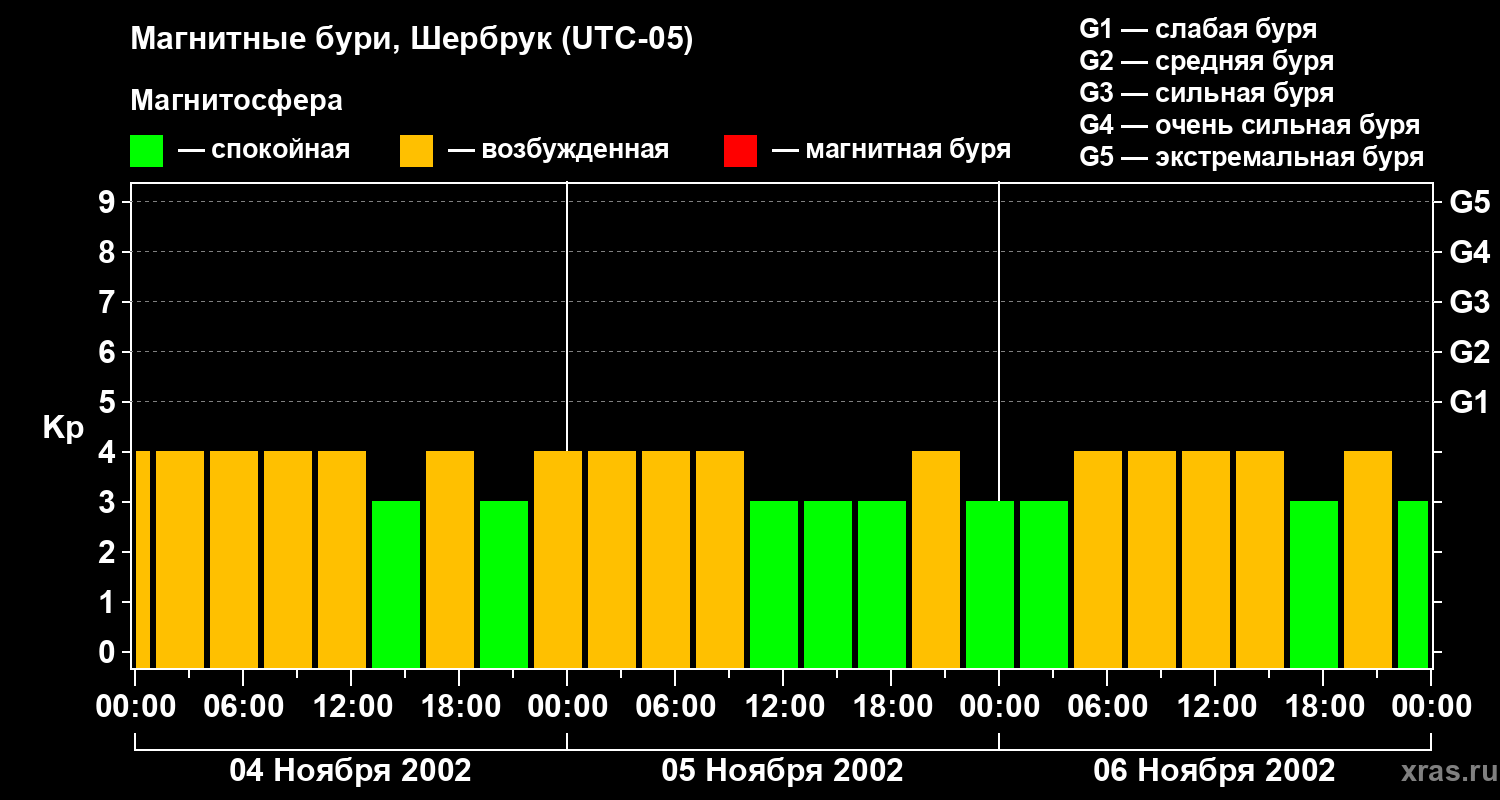
Task: Click the '— спокойная' legend label
Action: pos(264,150)
